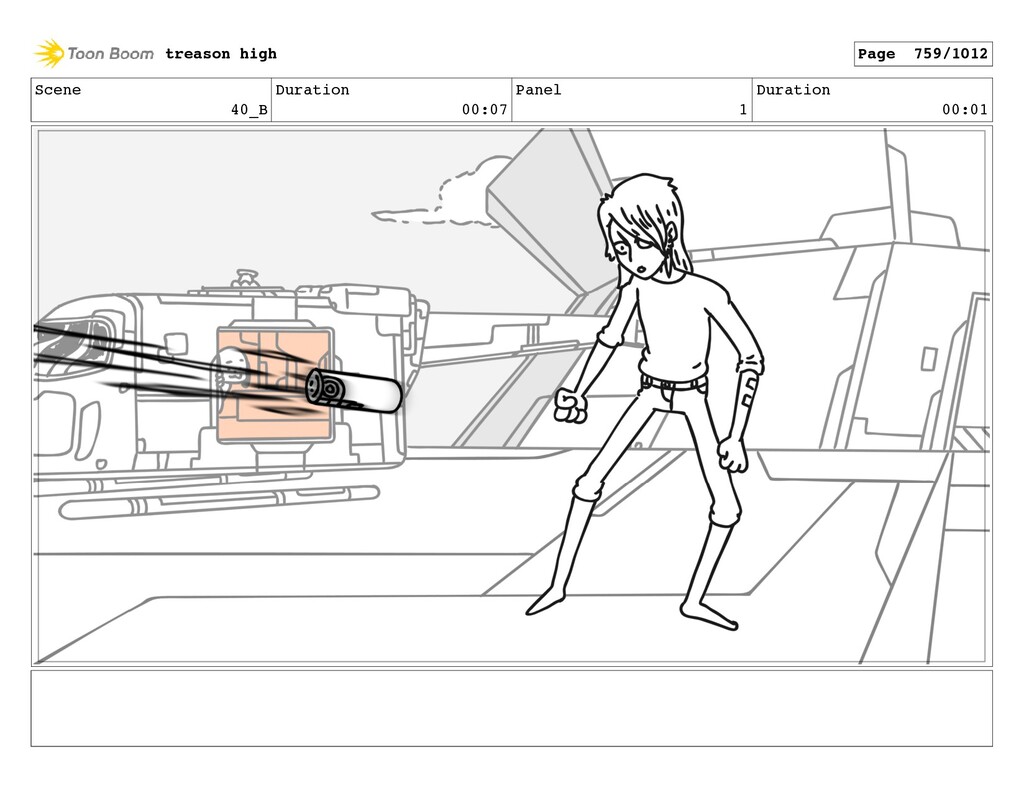The width and height of the screenshot is (1024, 793).
Task: Select panel number 1
Action: click(743, 110)
